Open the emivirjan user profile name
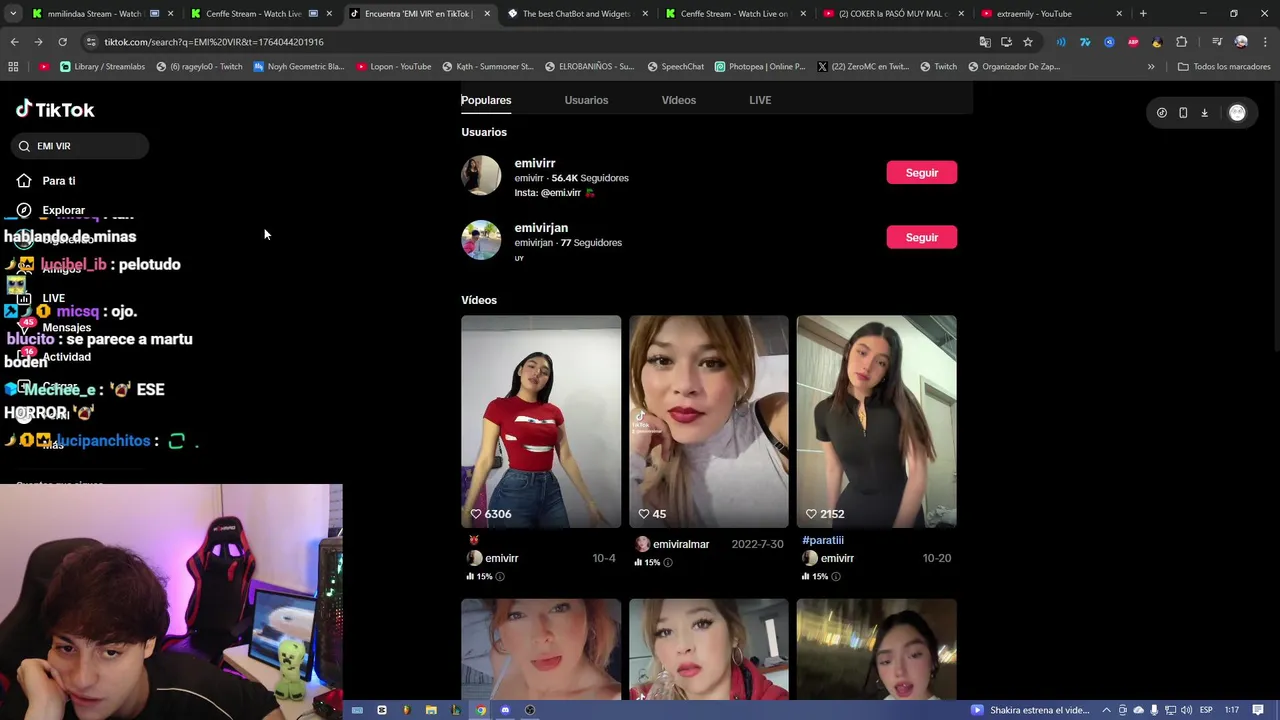The image size is (1280, 720). (541, 228)
